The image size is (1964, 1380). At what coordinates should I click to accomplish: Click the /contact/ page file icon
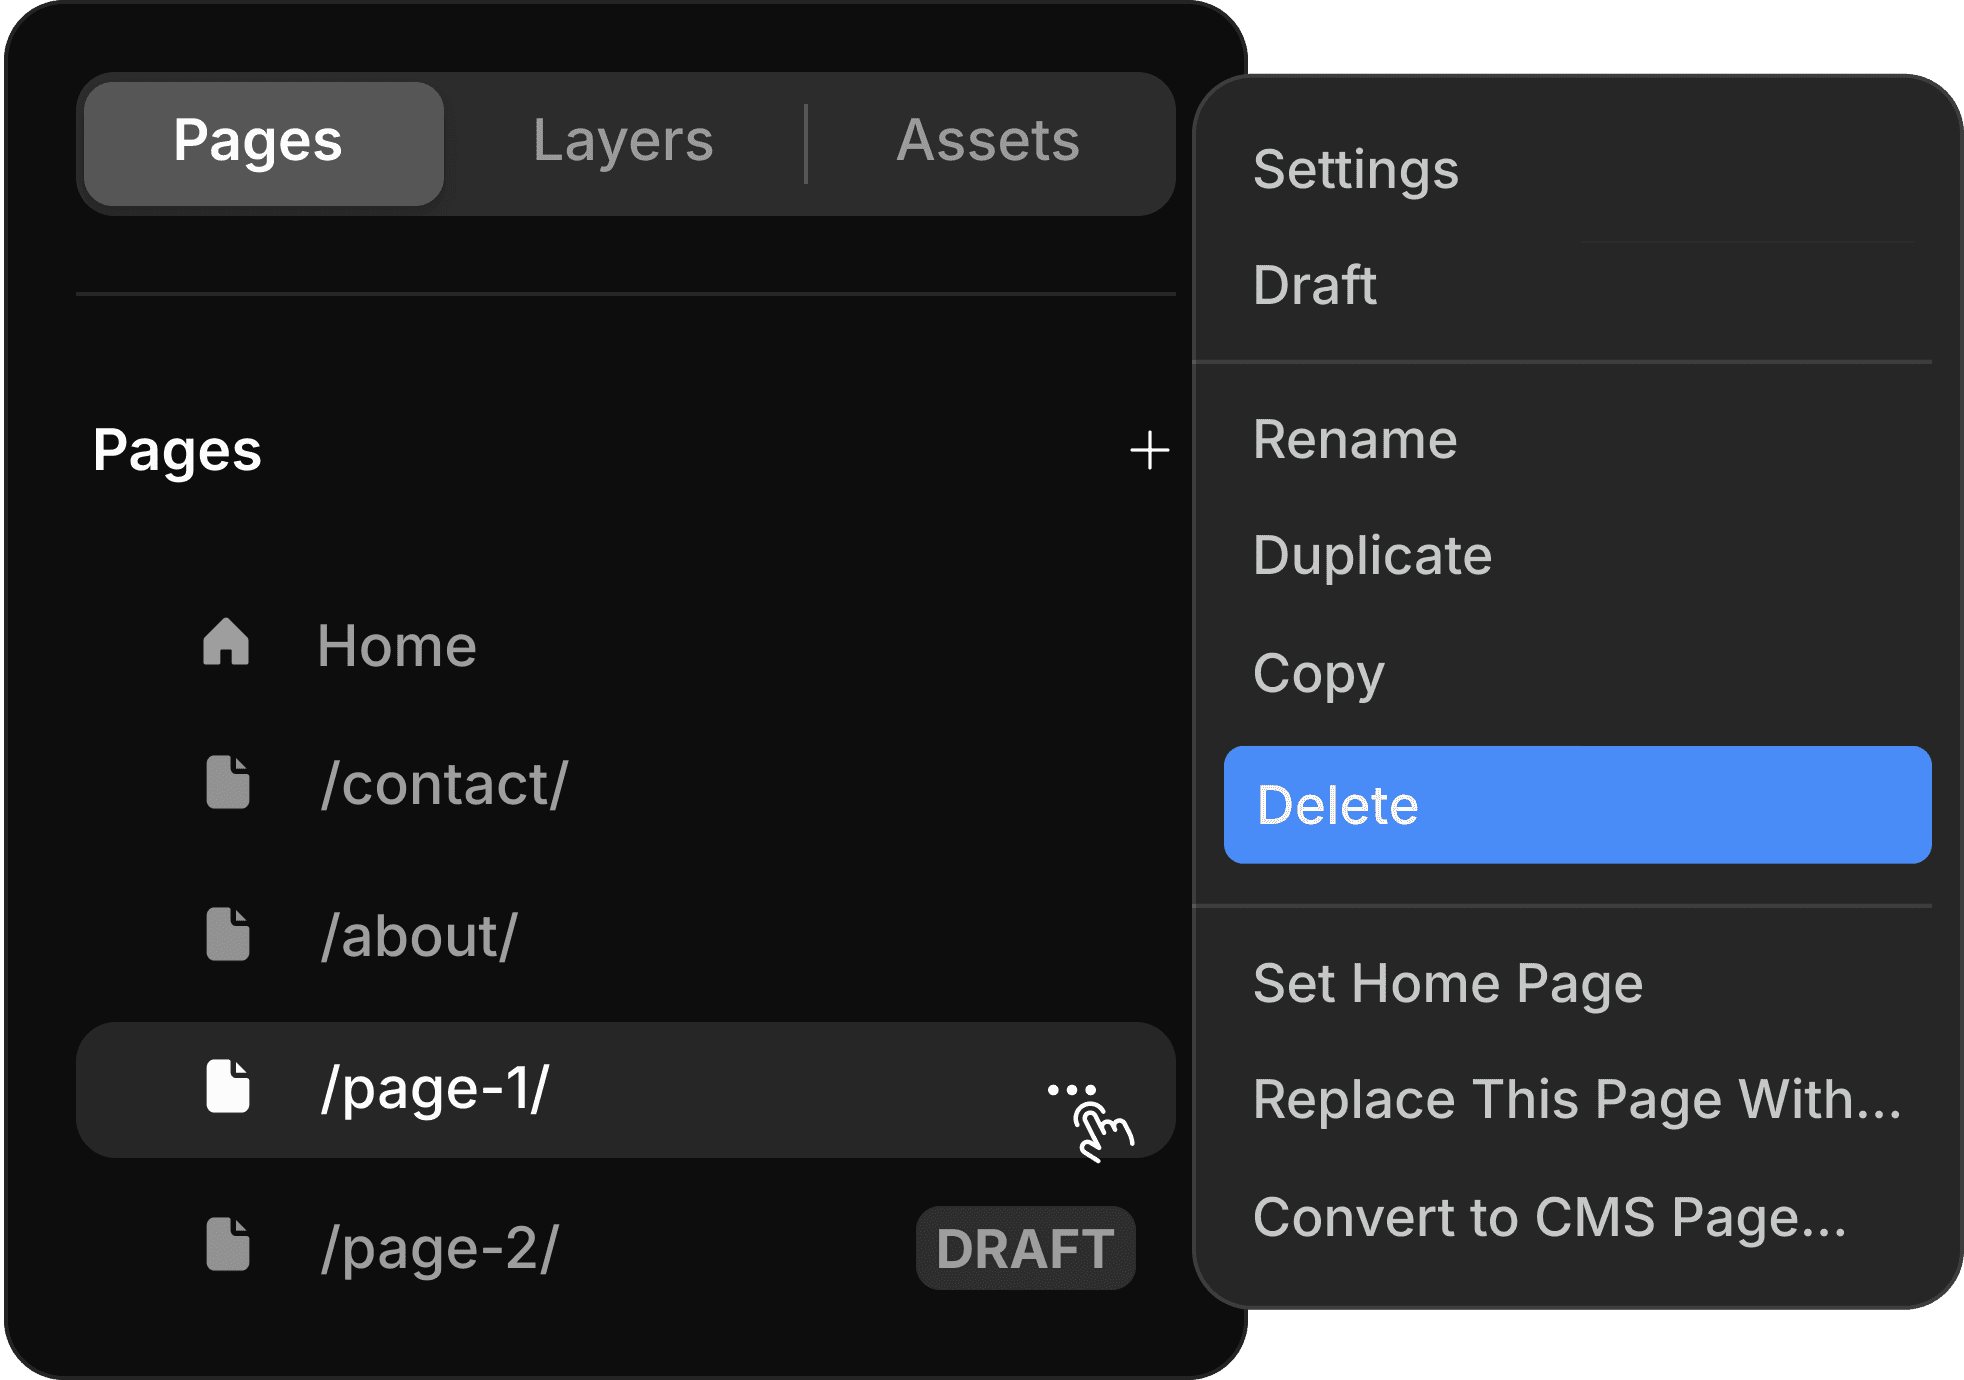tap(228, 785)
